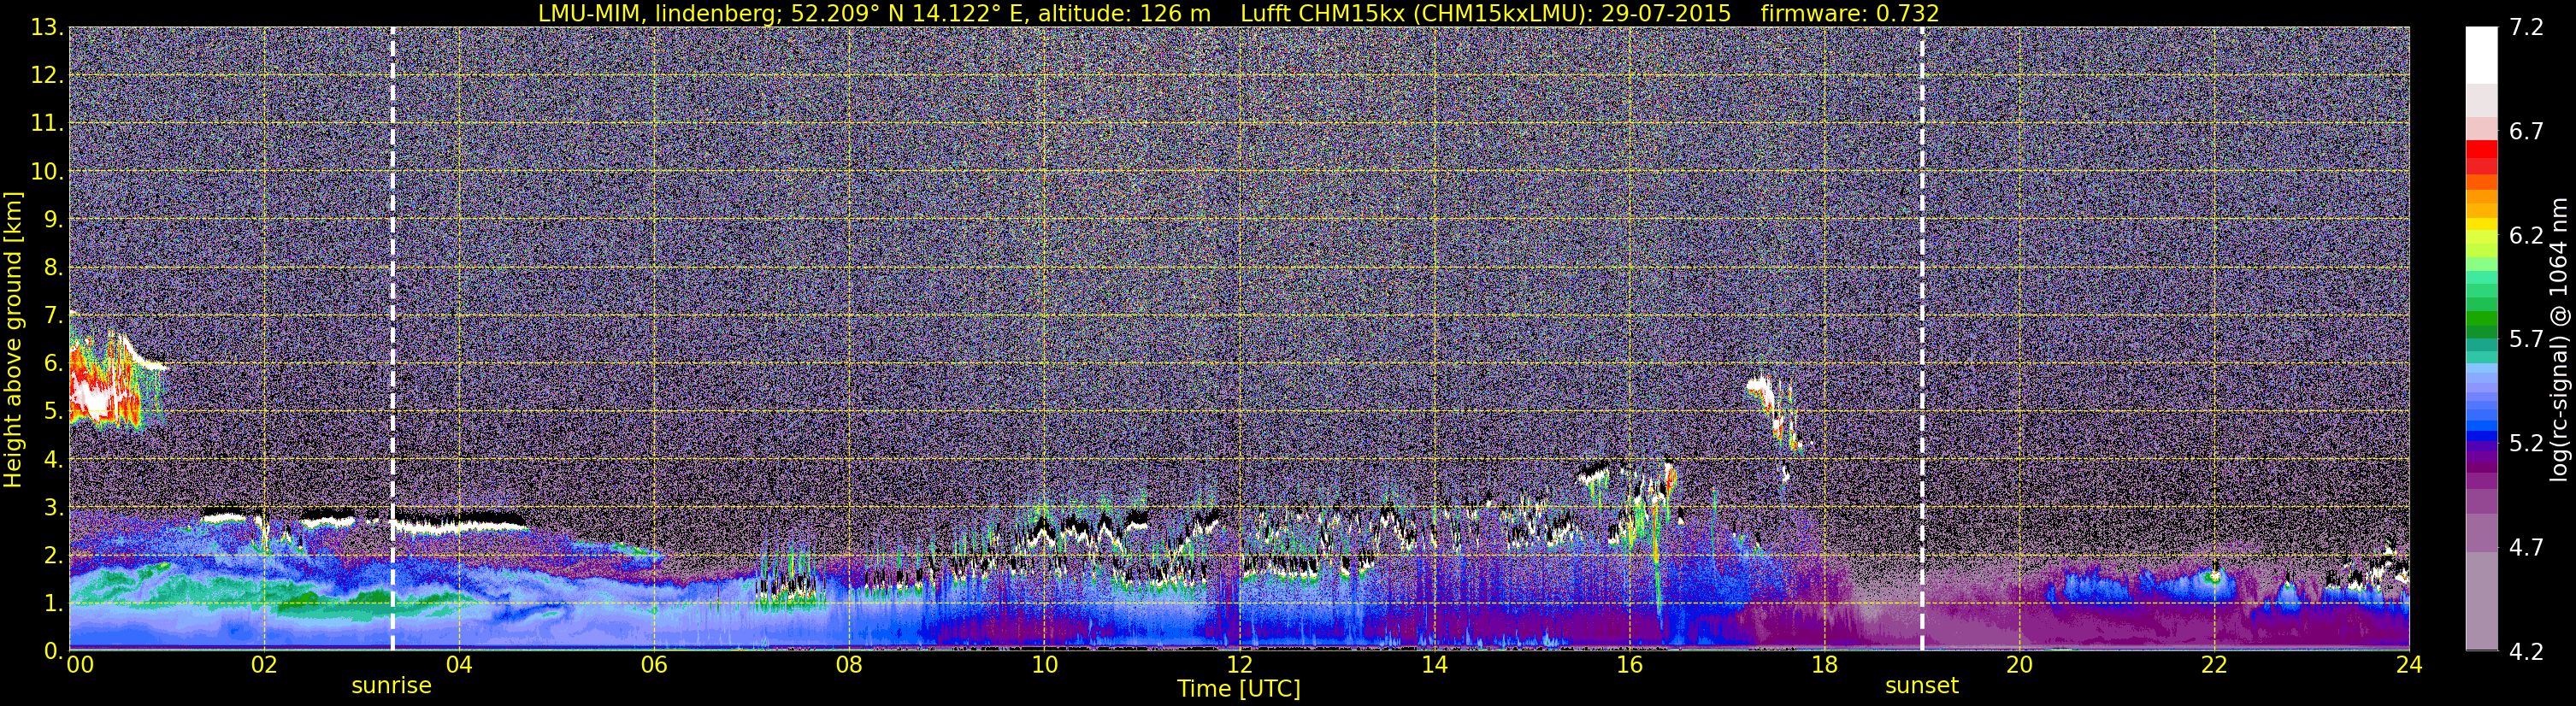Select the white dashed sunrise marker line

[392, 338]
